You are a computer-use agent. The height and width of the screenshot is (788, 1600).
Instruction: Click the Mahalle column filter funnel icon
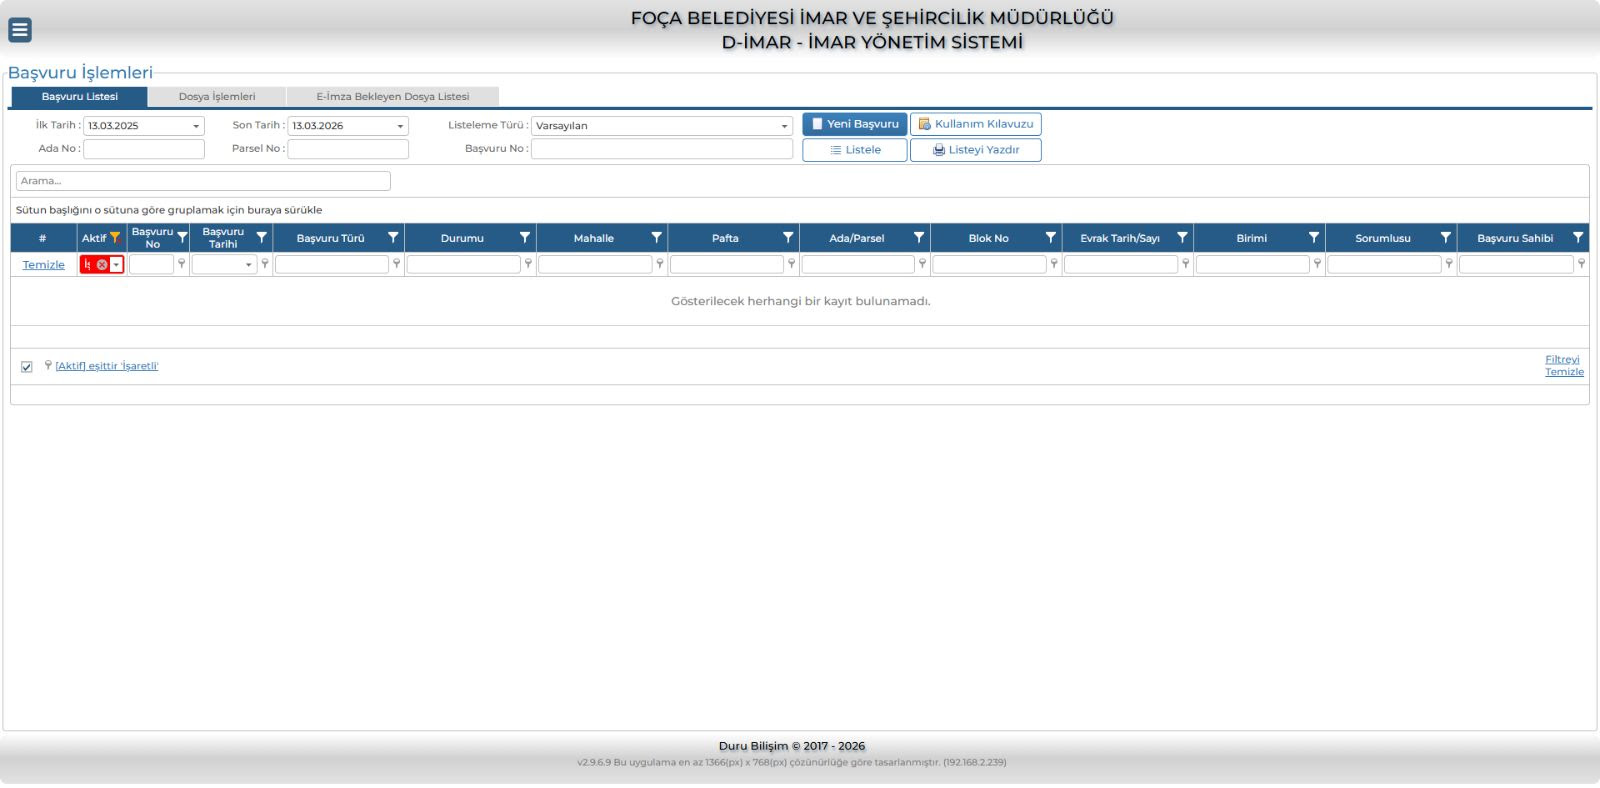coord(656,238)
